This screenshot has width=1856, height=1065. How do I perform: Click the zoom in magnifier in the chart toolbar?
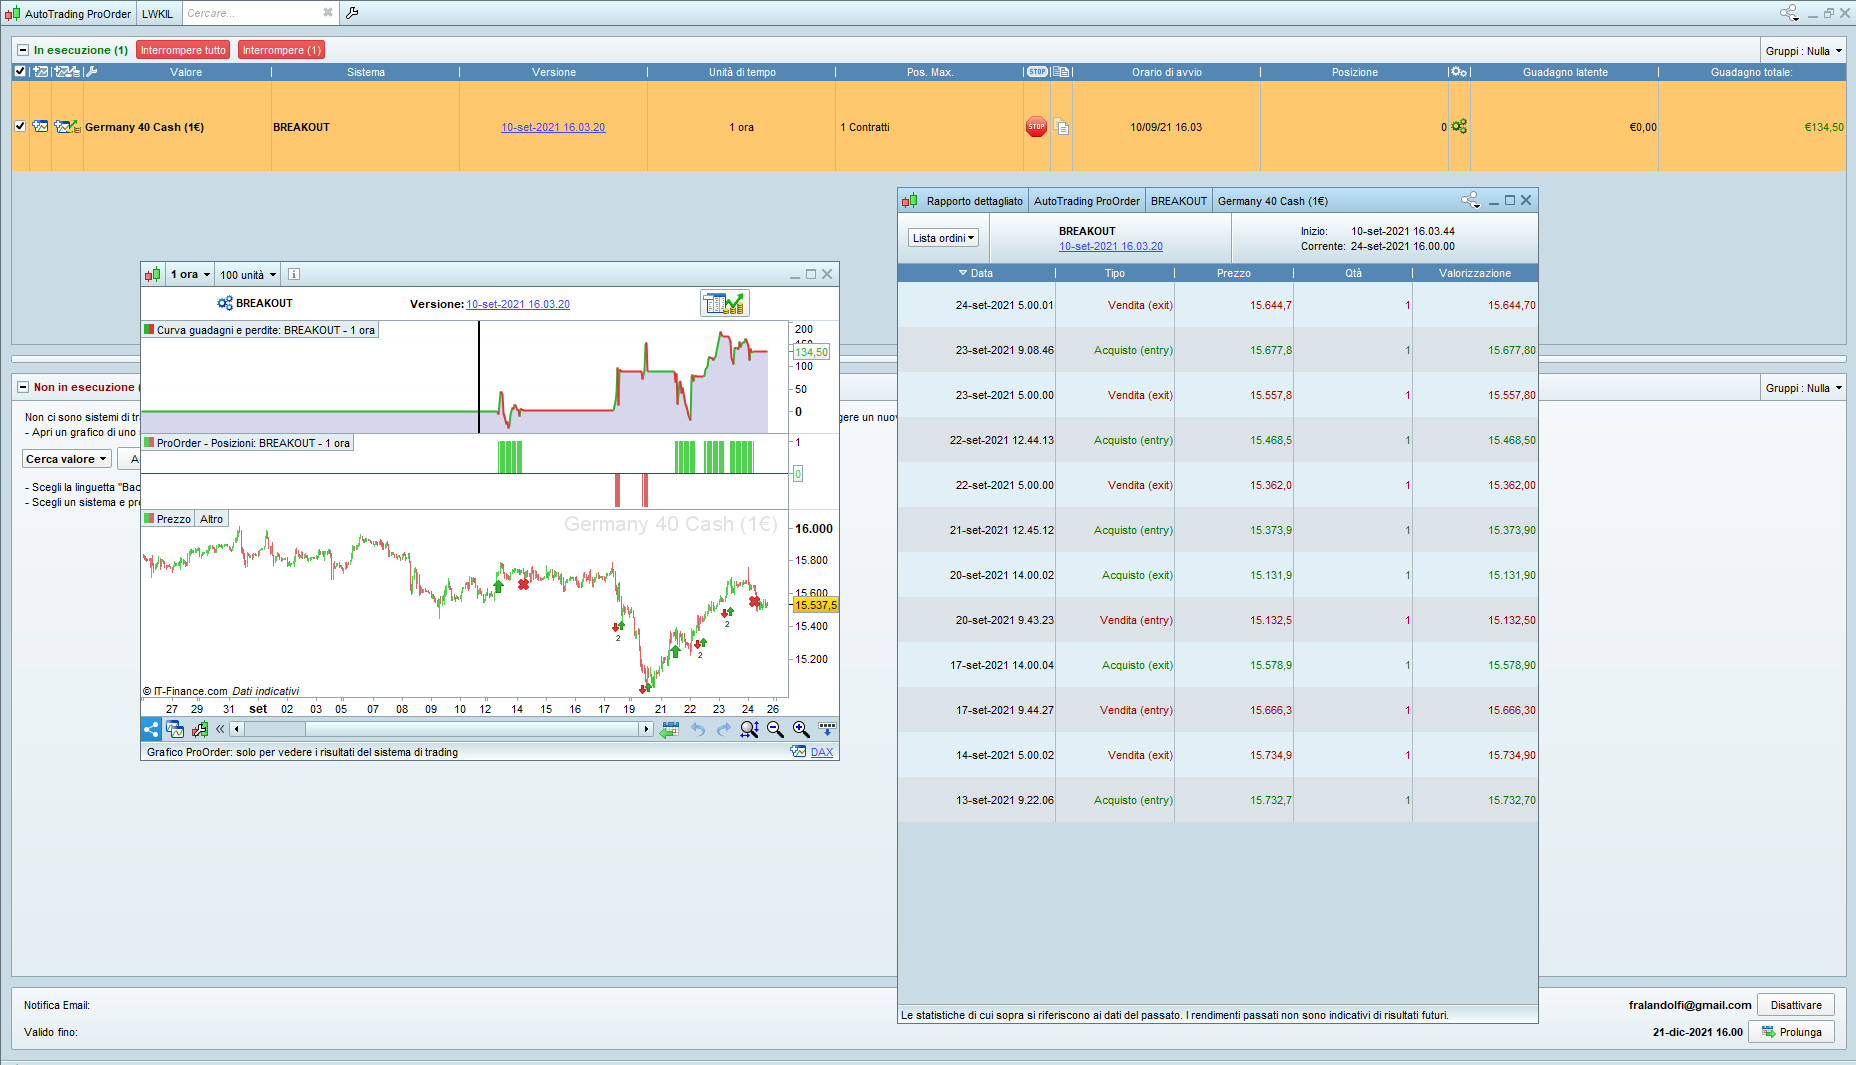click(x=801, y=730)
